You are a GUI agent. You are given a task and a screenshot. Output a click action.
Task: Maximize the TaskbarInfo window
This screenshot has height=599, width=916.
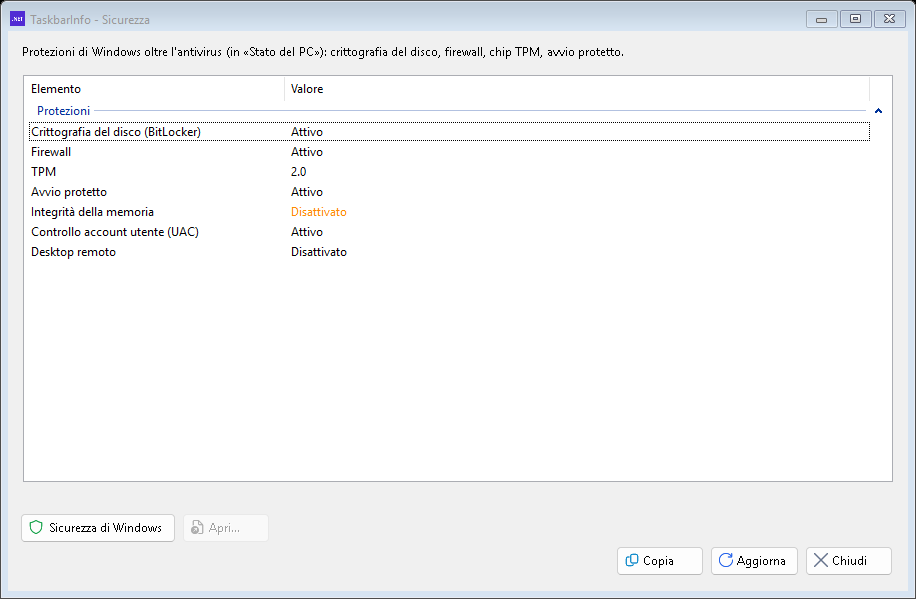pos(855,19)
